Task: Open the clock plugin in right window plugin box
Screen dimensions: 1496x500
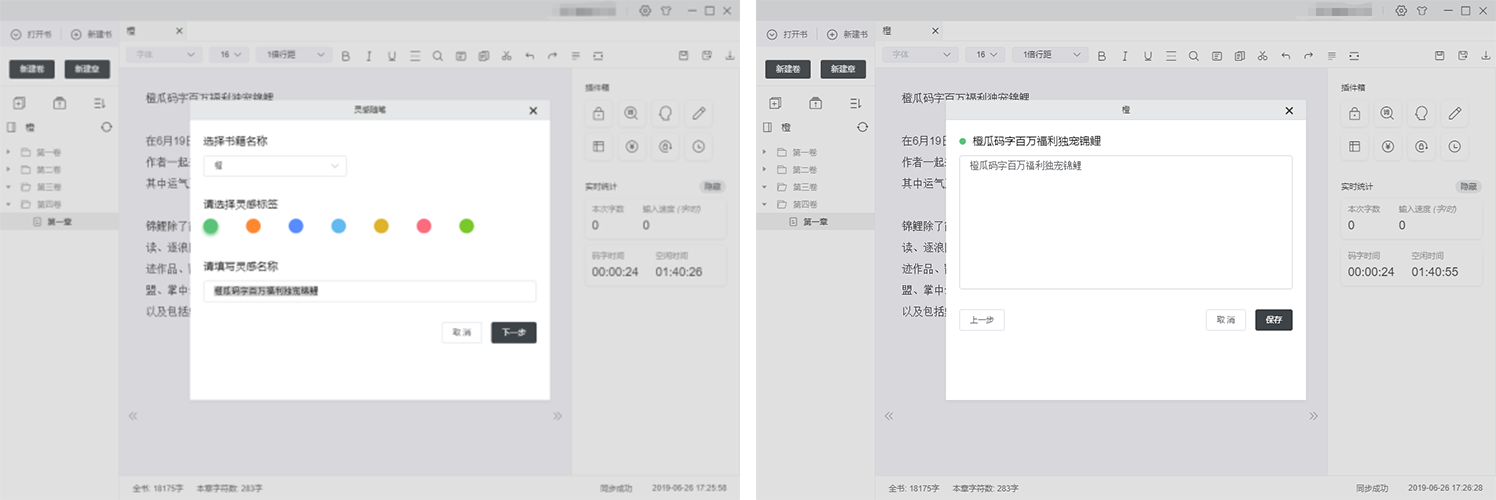Action: coord(1455,146)
